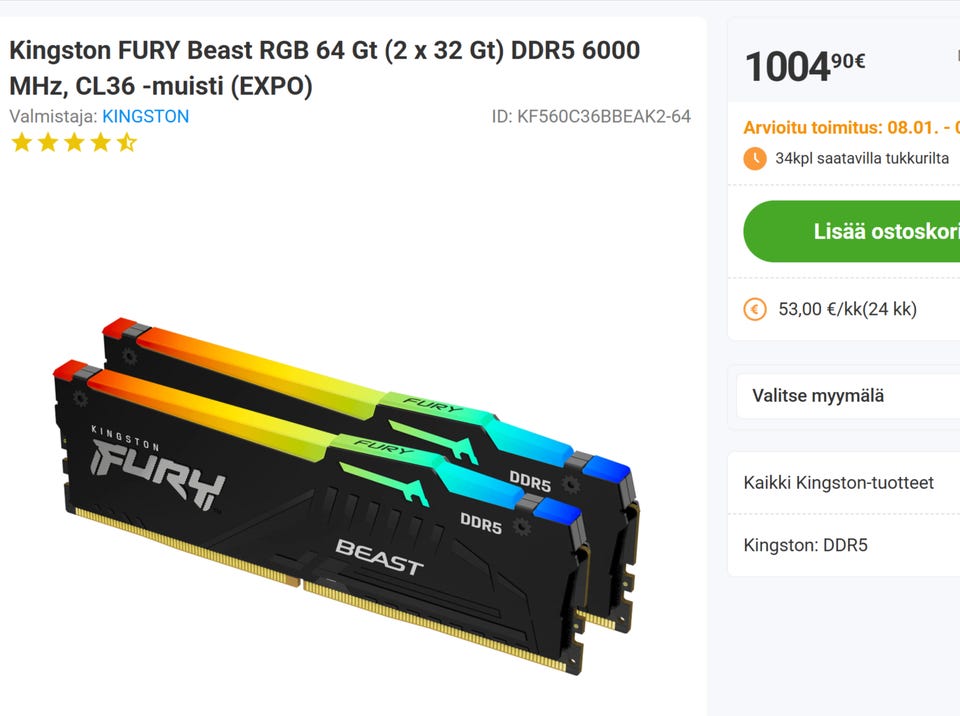
Task: Expand the Valitse myymälä selector
Action: coord(848,396)
